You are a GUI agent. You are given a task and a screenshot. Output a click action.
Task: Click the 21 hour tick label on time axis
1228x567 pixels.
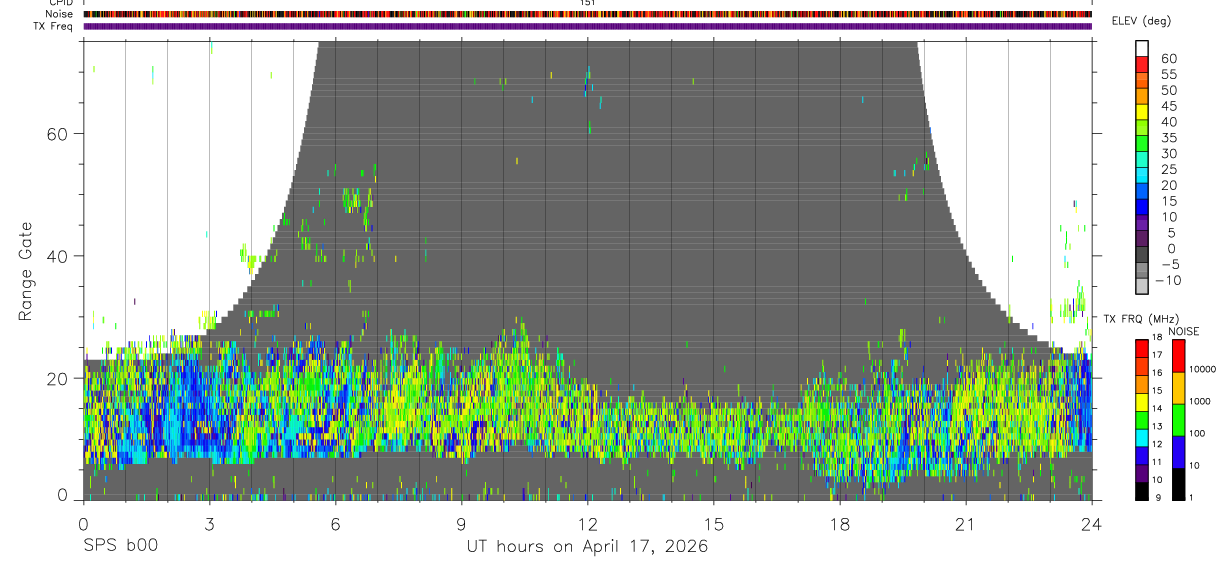pyautogui.click(x=965, y=525)
